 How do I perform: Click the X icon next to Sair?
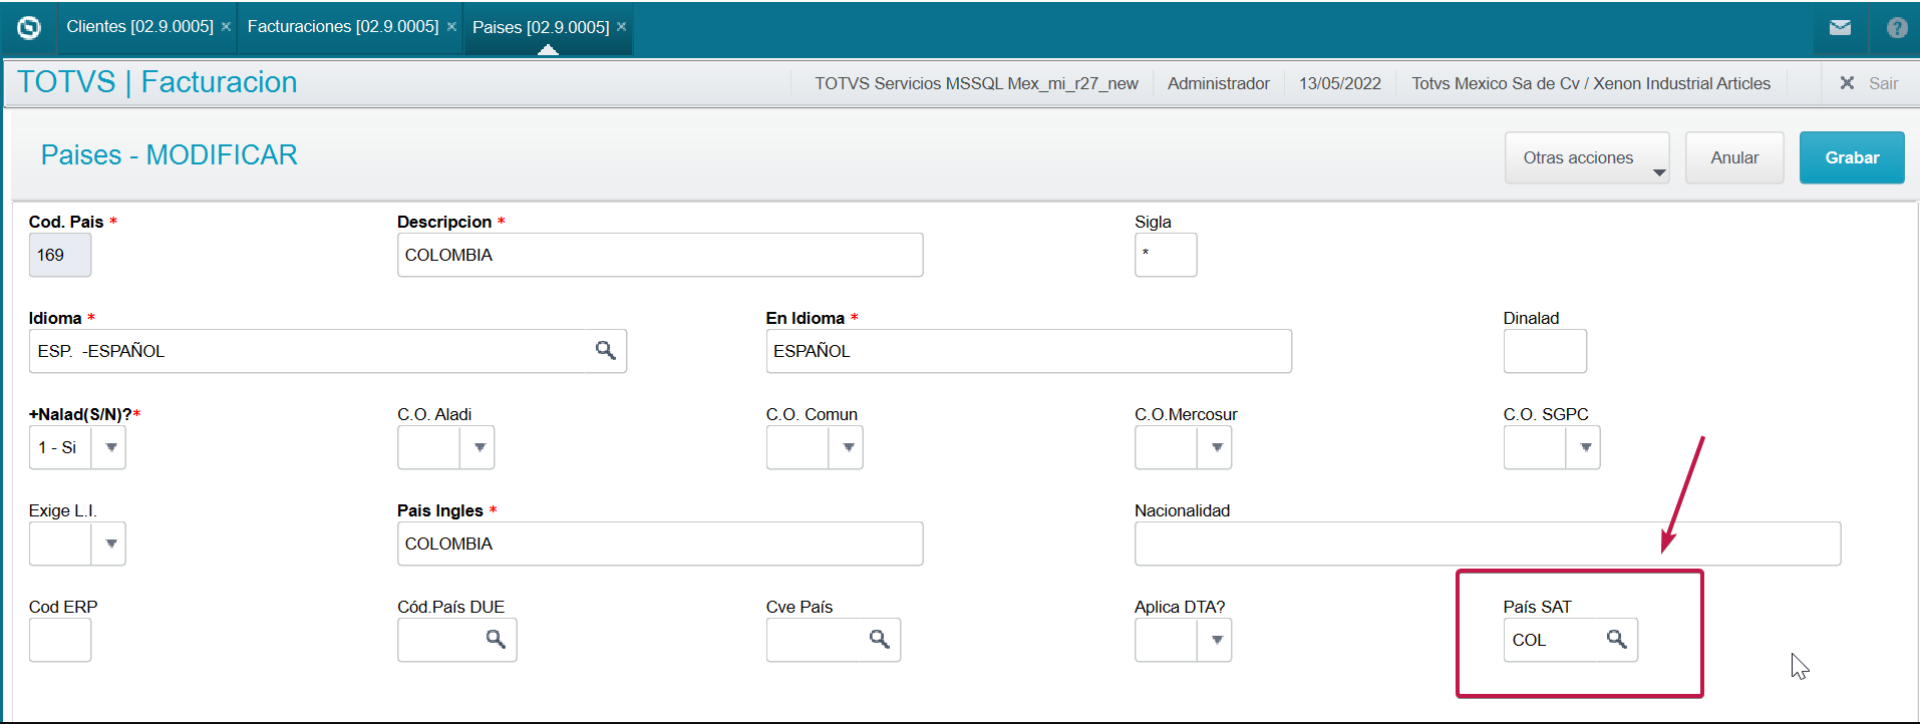tap(1847, 83)
